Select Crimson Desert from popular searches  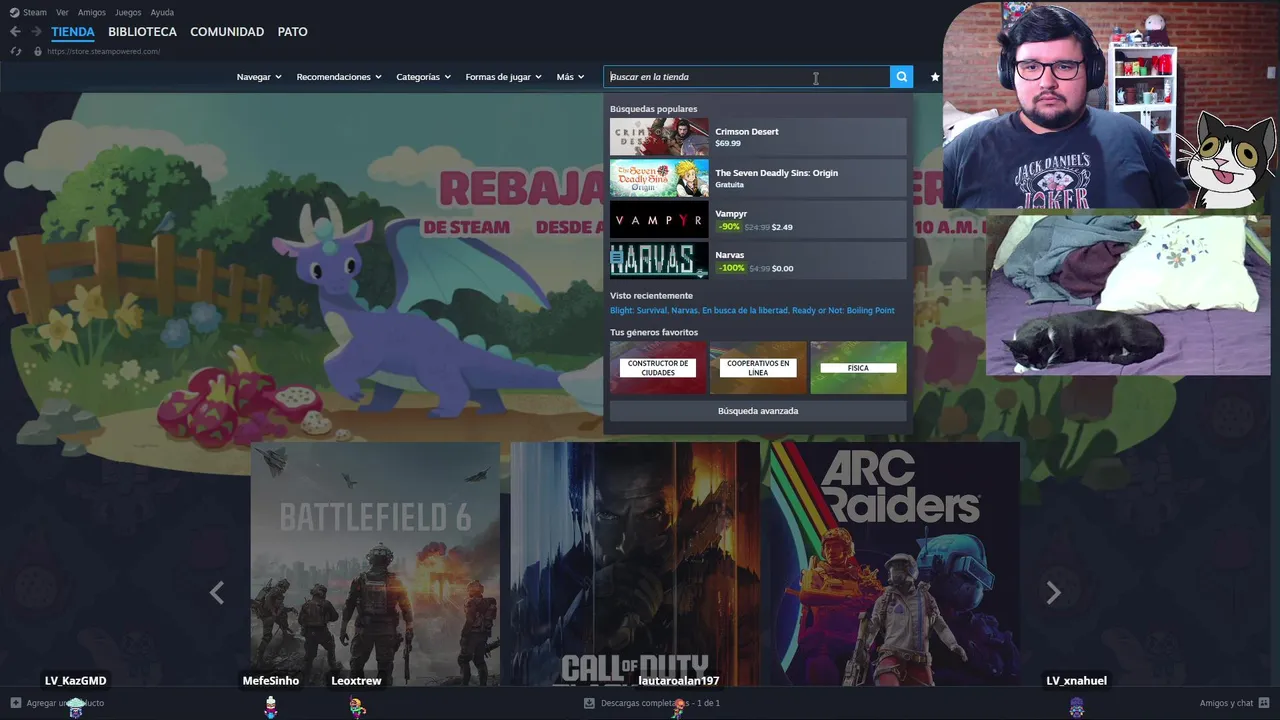(758, 137)
